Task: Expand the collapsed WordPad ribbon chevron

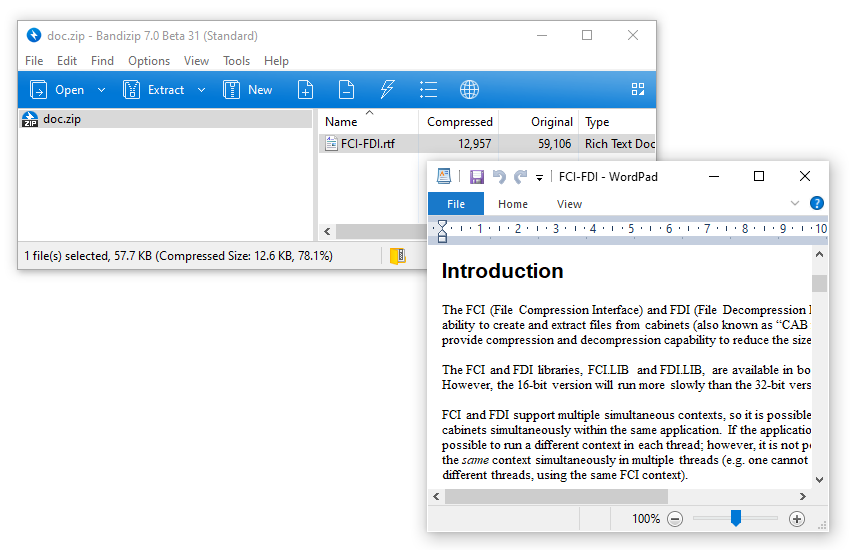Action: tap(795, 203)
